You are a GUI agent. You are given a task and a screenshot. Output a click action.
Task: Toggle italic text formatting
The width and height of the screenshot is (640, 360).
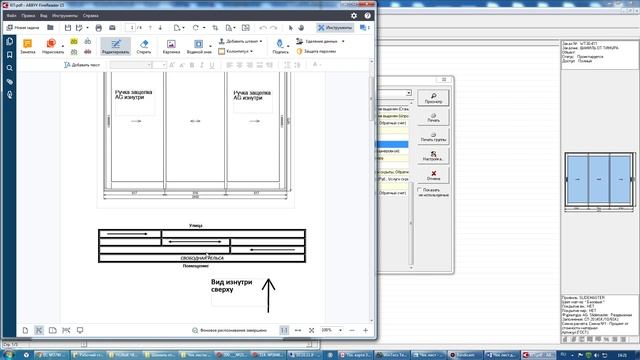click(202, 65)
